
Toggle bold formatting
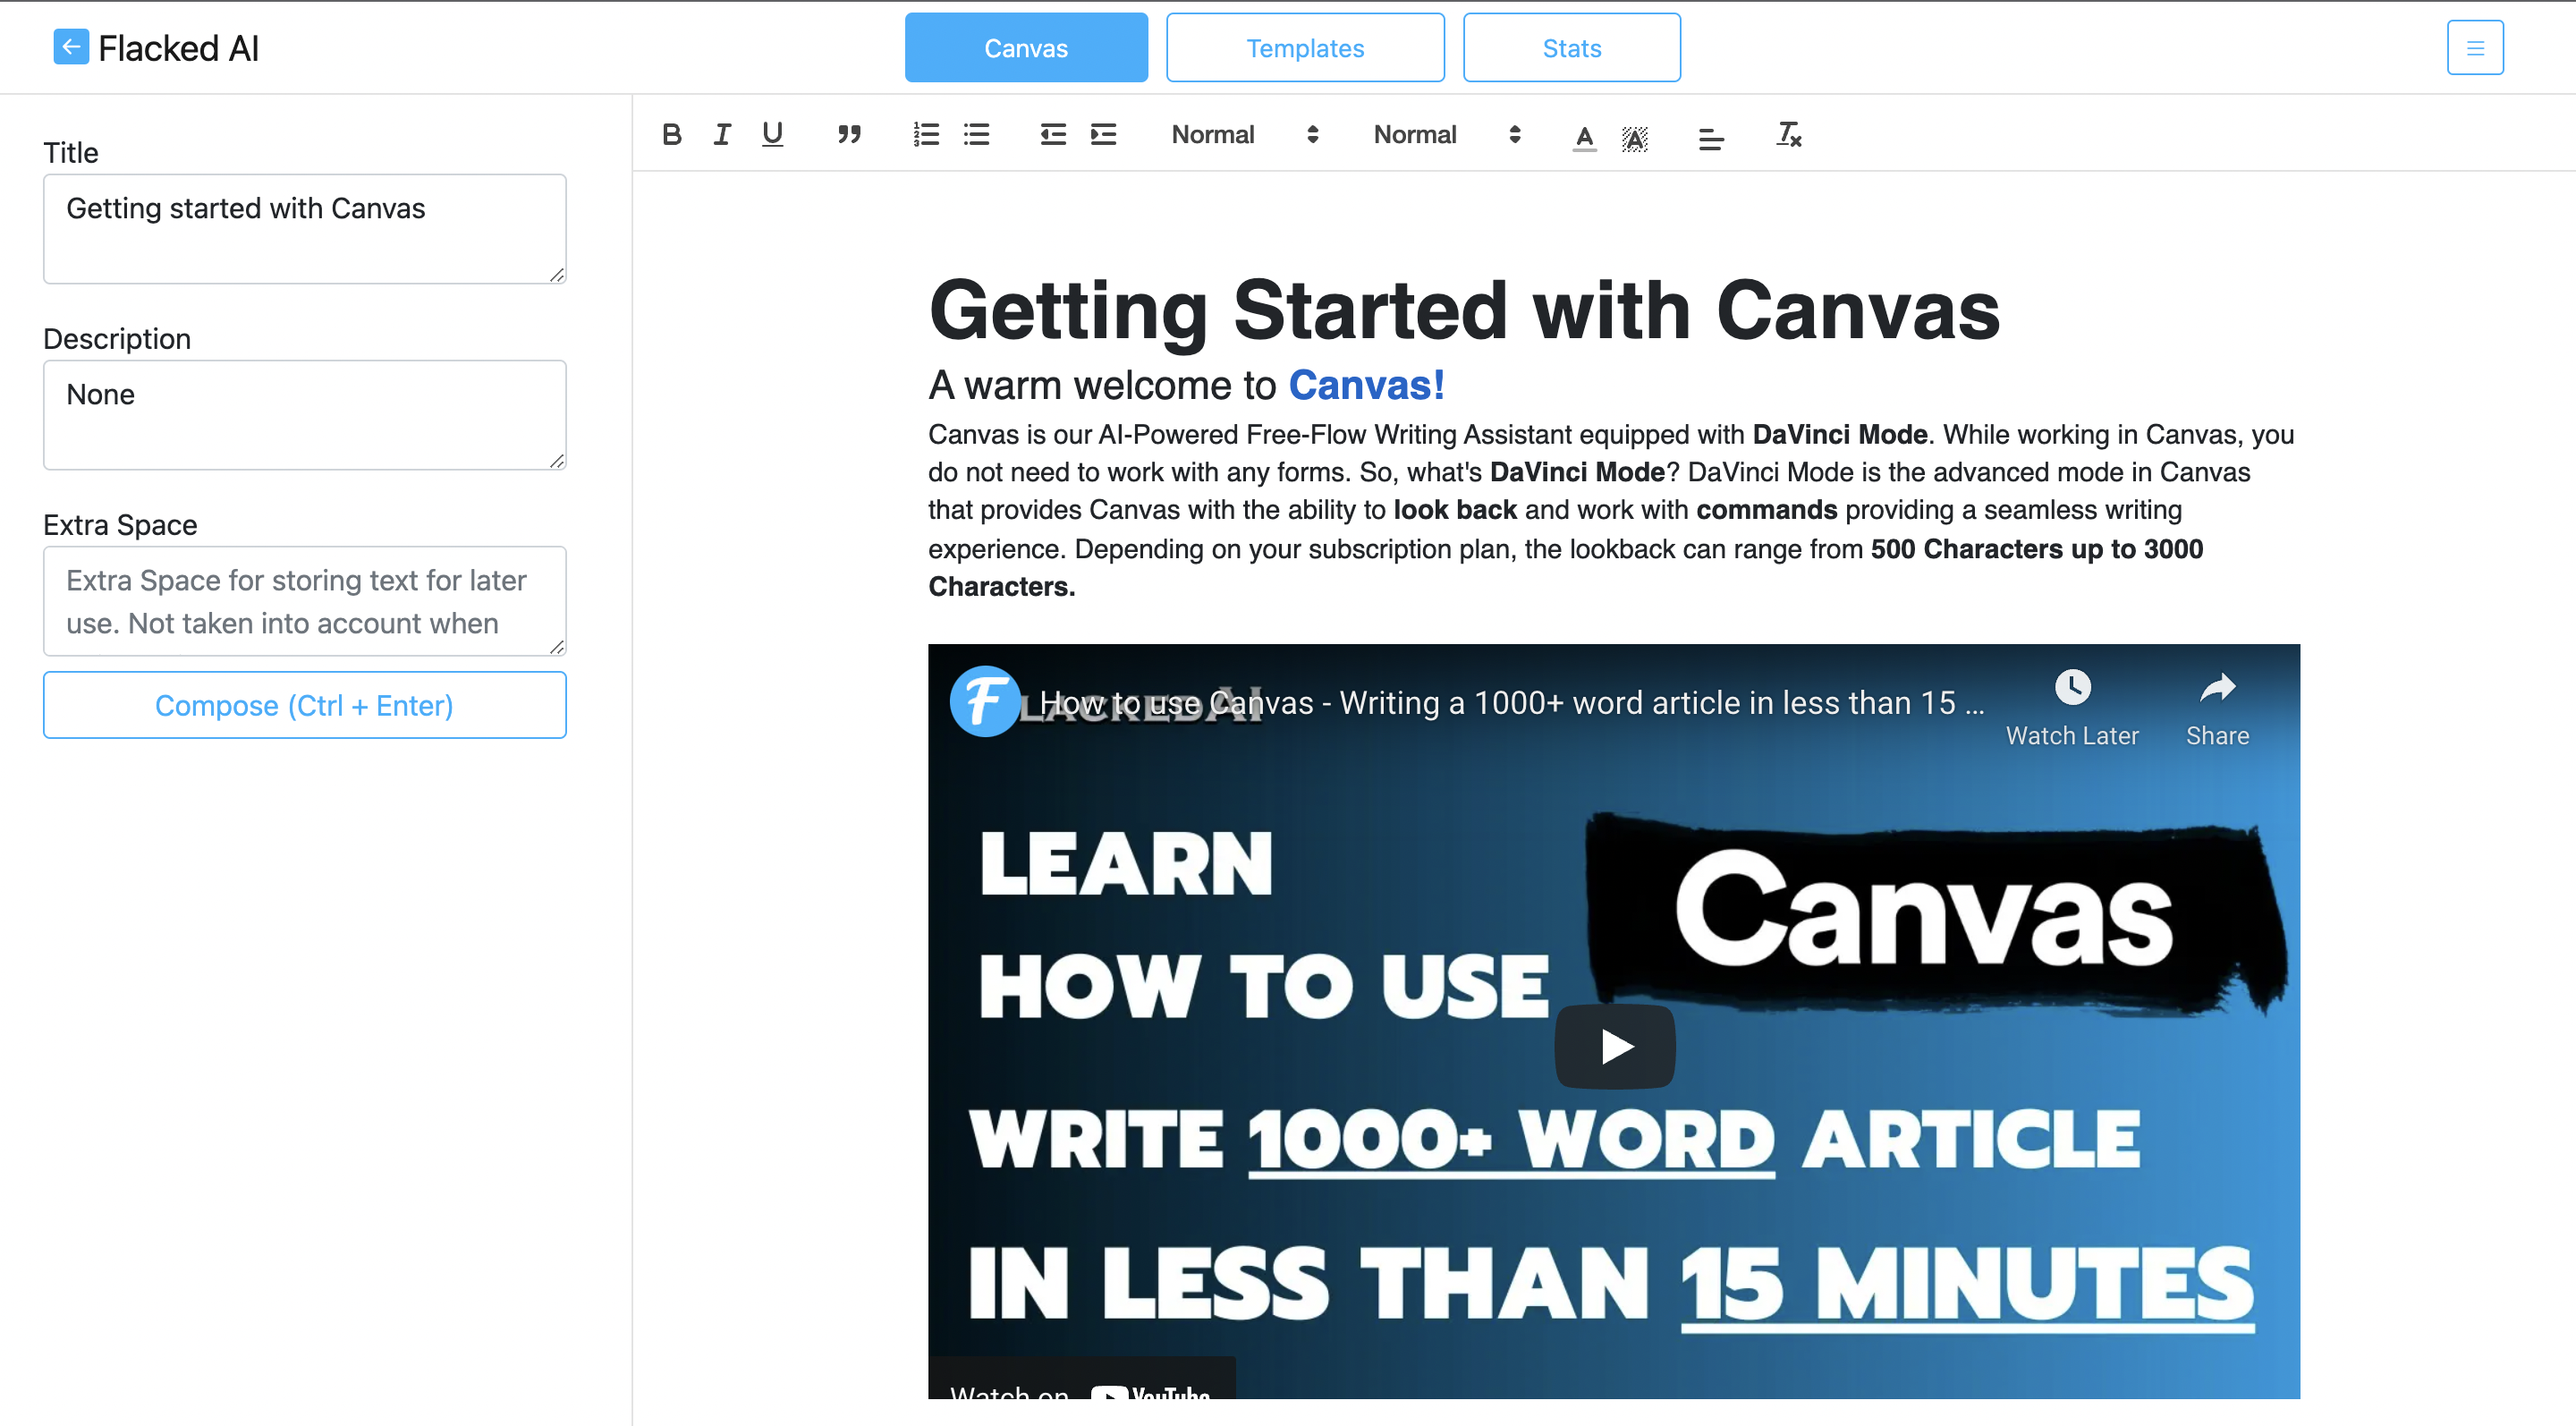click(672, 135)
